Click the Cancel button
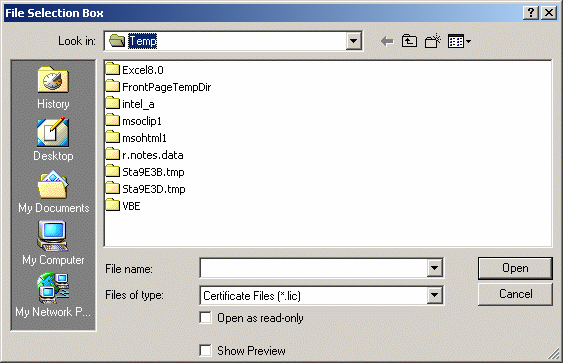Screen dimensions: 563x363 click(x=515, y=294)
